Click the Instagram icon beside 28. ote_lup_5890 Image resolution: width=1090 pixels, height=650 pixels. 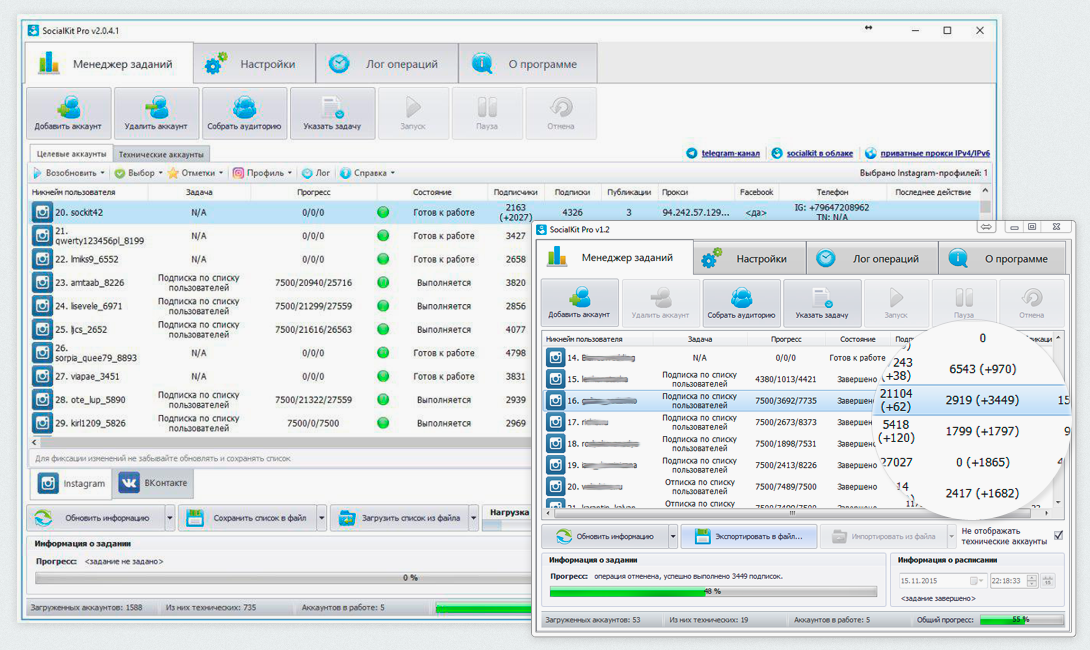point(42,400)
